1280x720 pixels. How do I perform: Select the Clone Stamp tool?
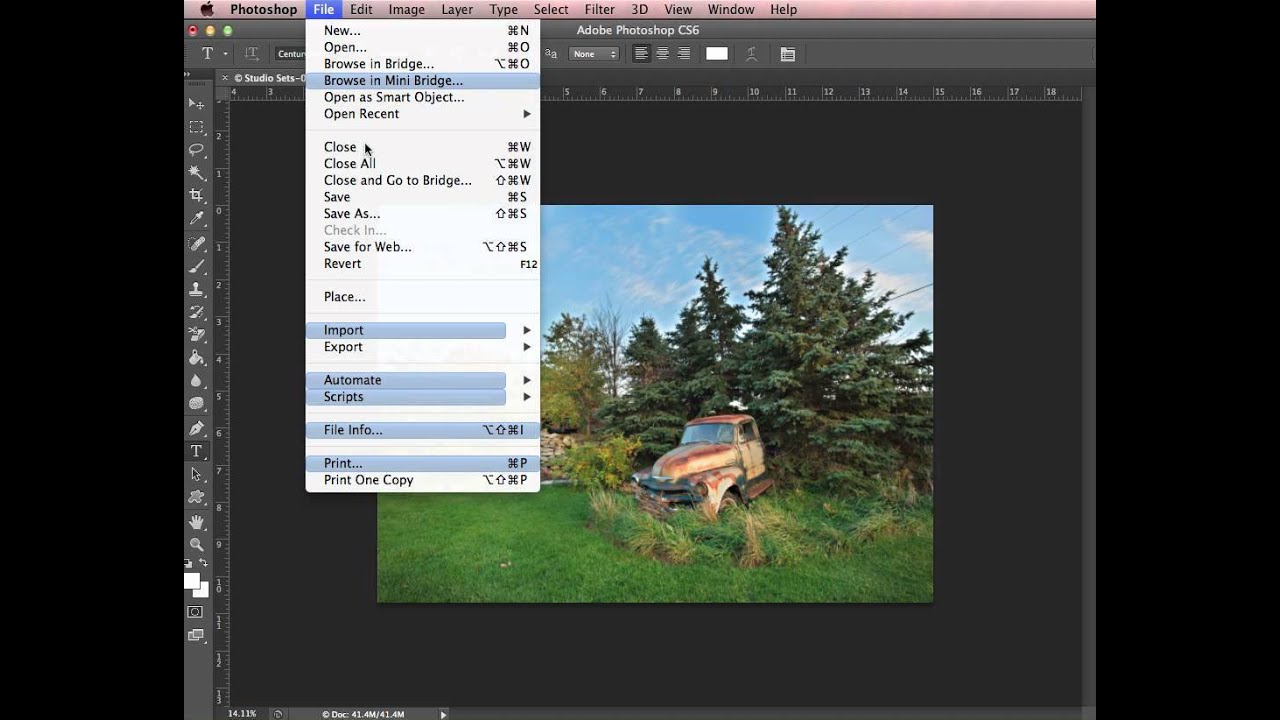pos(196,289)
